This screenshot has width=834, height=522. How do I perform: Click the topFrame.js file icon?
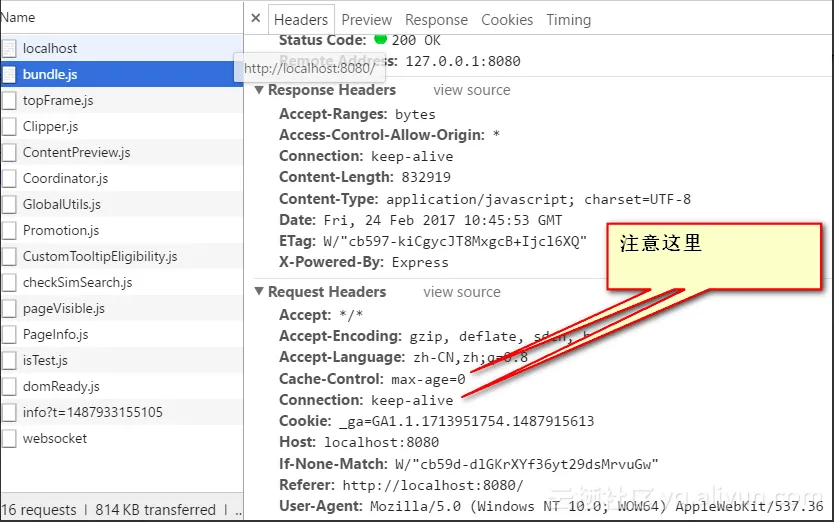tap(9, 101)
